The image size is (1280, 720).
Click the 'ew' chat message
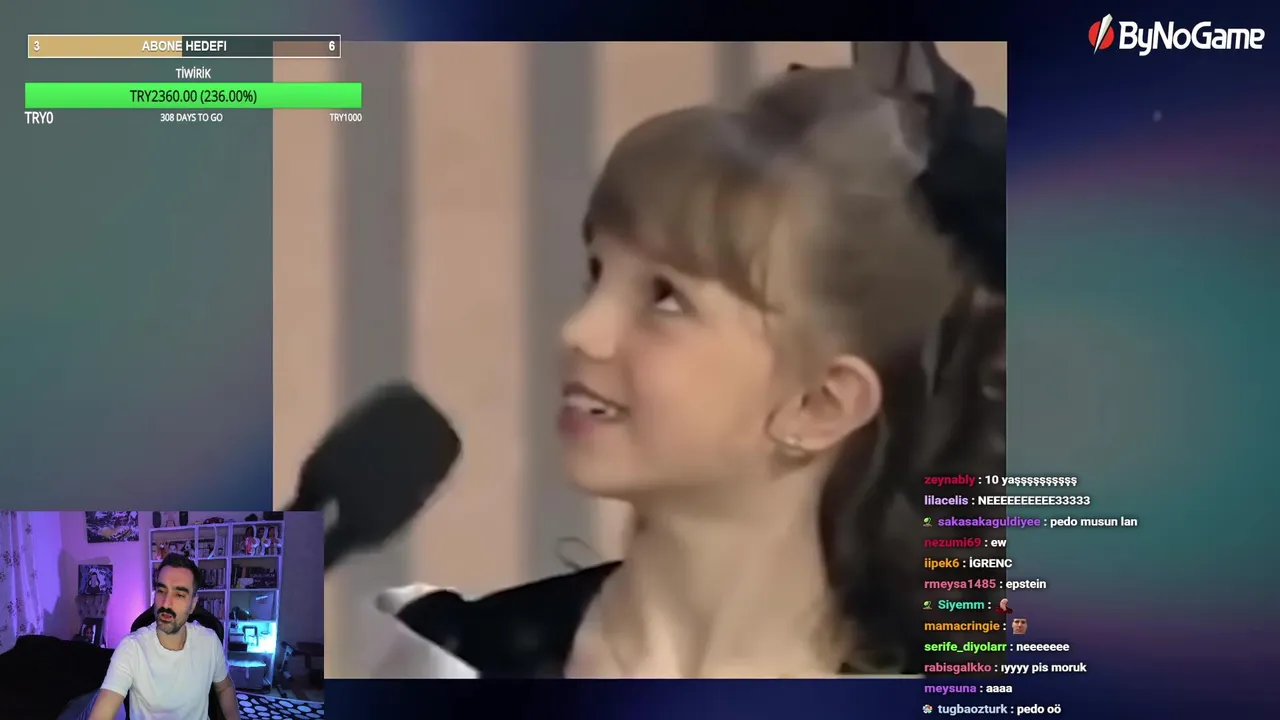[x=998, y=542]
